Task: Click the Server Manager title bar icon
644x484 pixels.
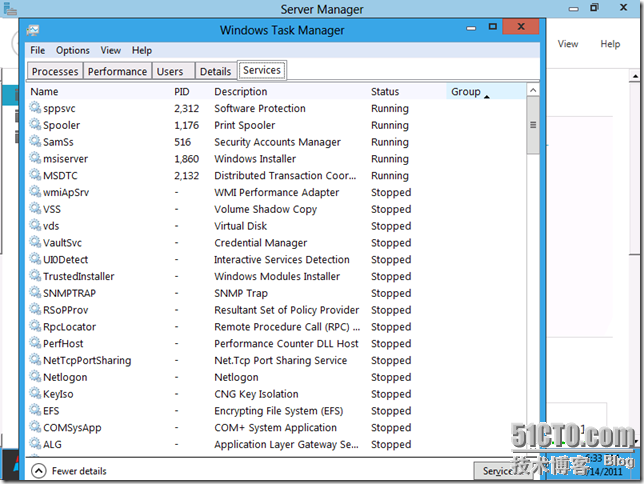Action: 10,9
